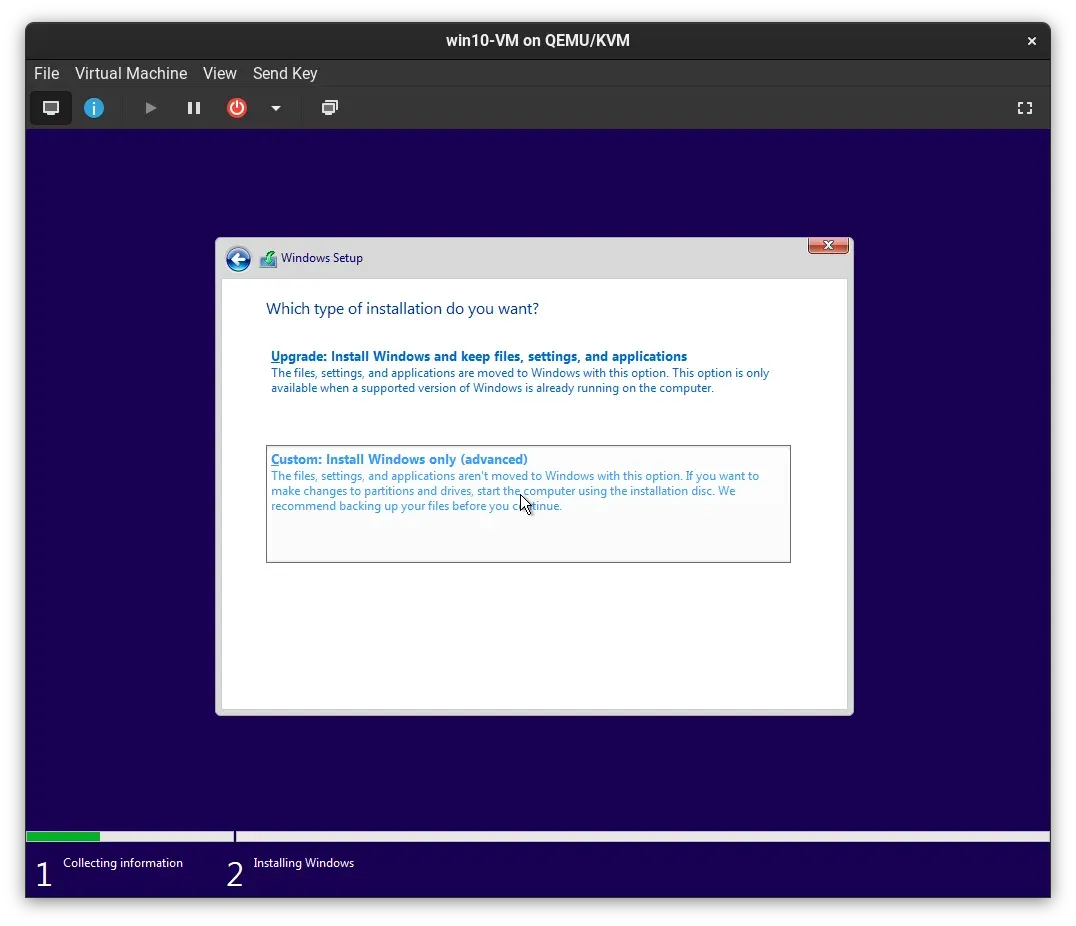The width and height of the screenshot is (1076, 926).
Task: Click the Collecting information progress bar
Action: pos(130,836)
